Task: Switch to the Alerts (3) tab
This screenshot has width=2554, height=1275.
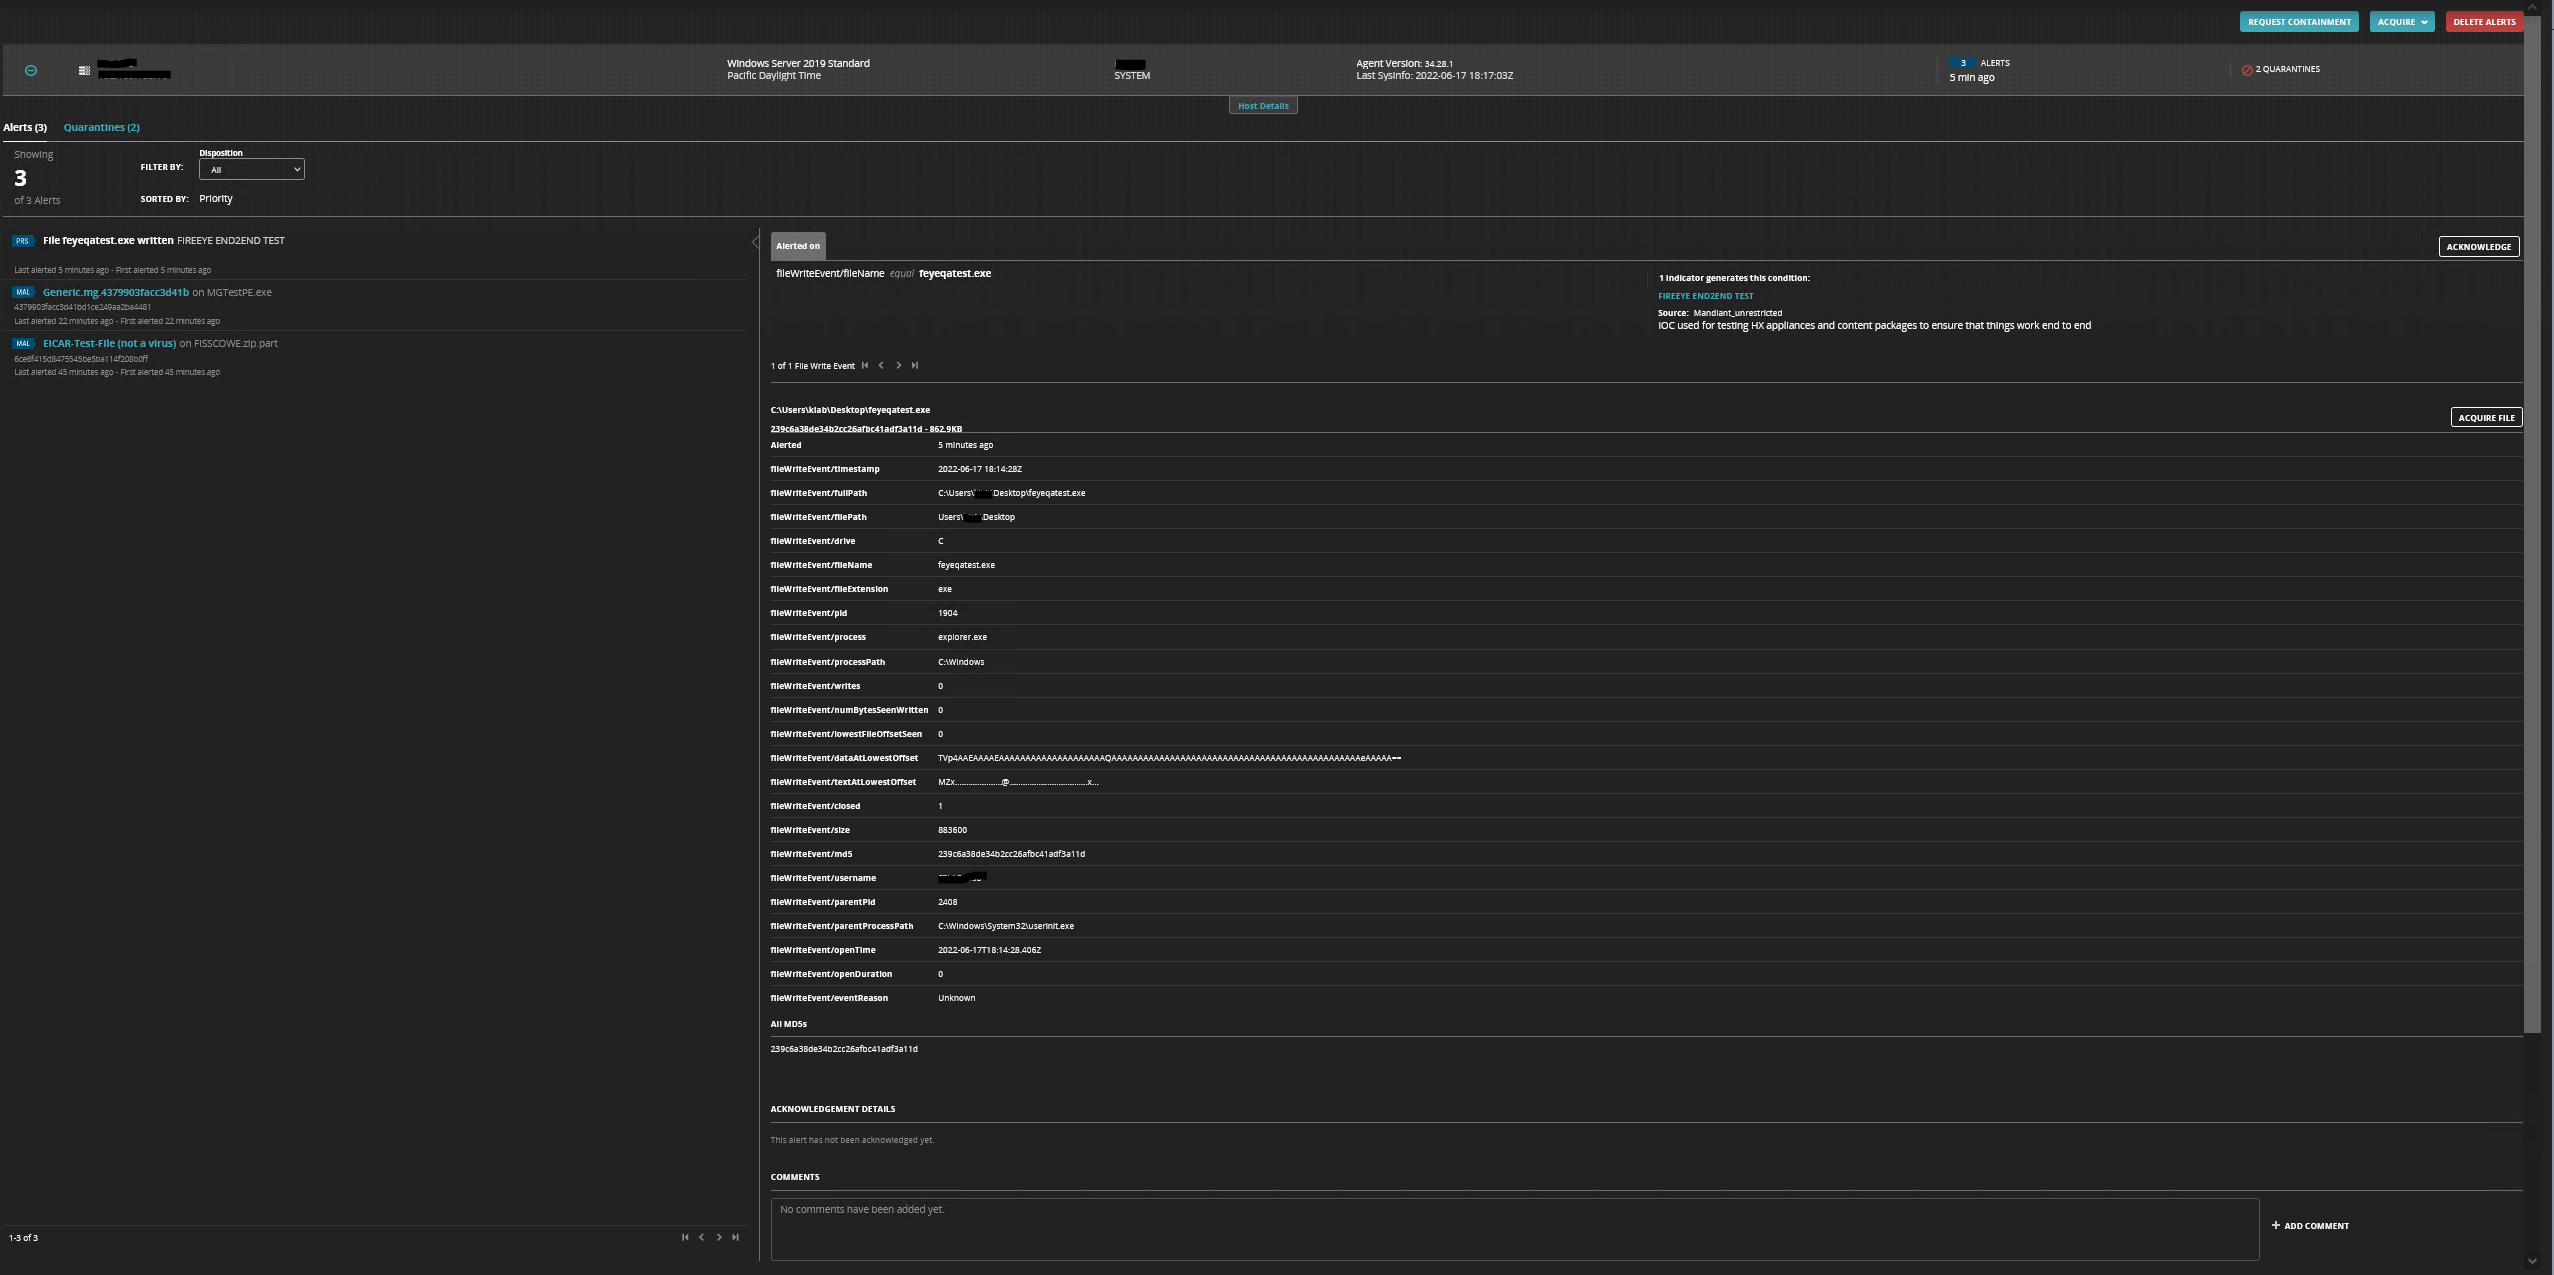Action: coord(25,127)
